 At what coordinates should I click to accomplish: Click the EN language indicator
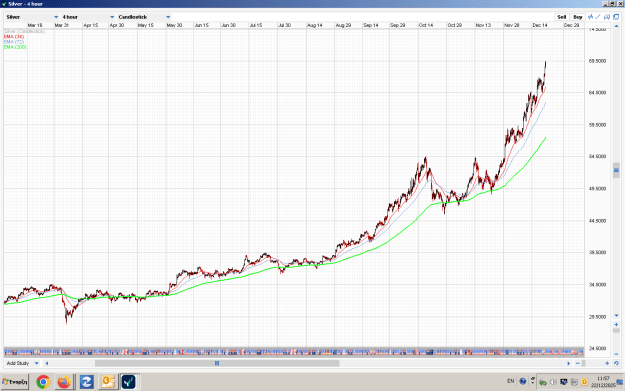coord(511,381)
